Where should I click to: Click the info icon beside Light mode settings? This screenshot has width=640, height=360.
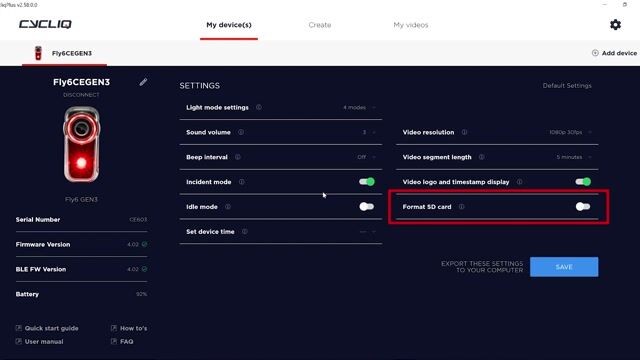click(259, 107)
